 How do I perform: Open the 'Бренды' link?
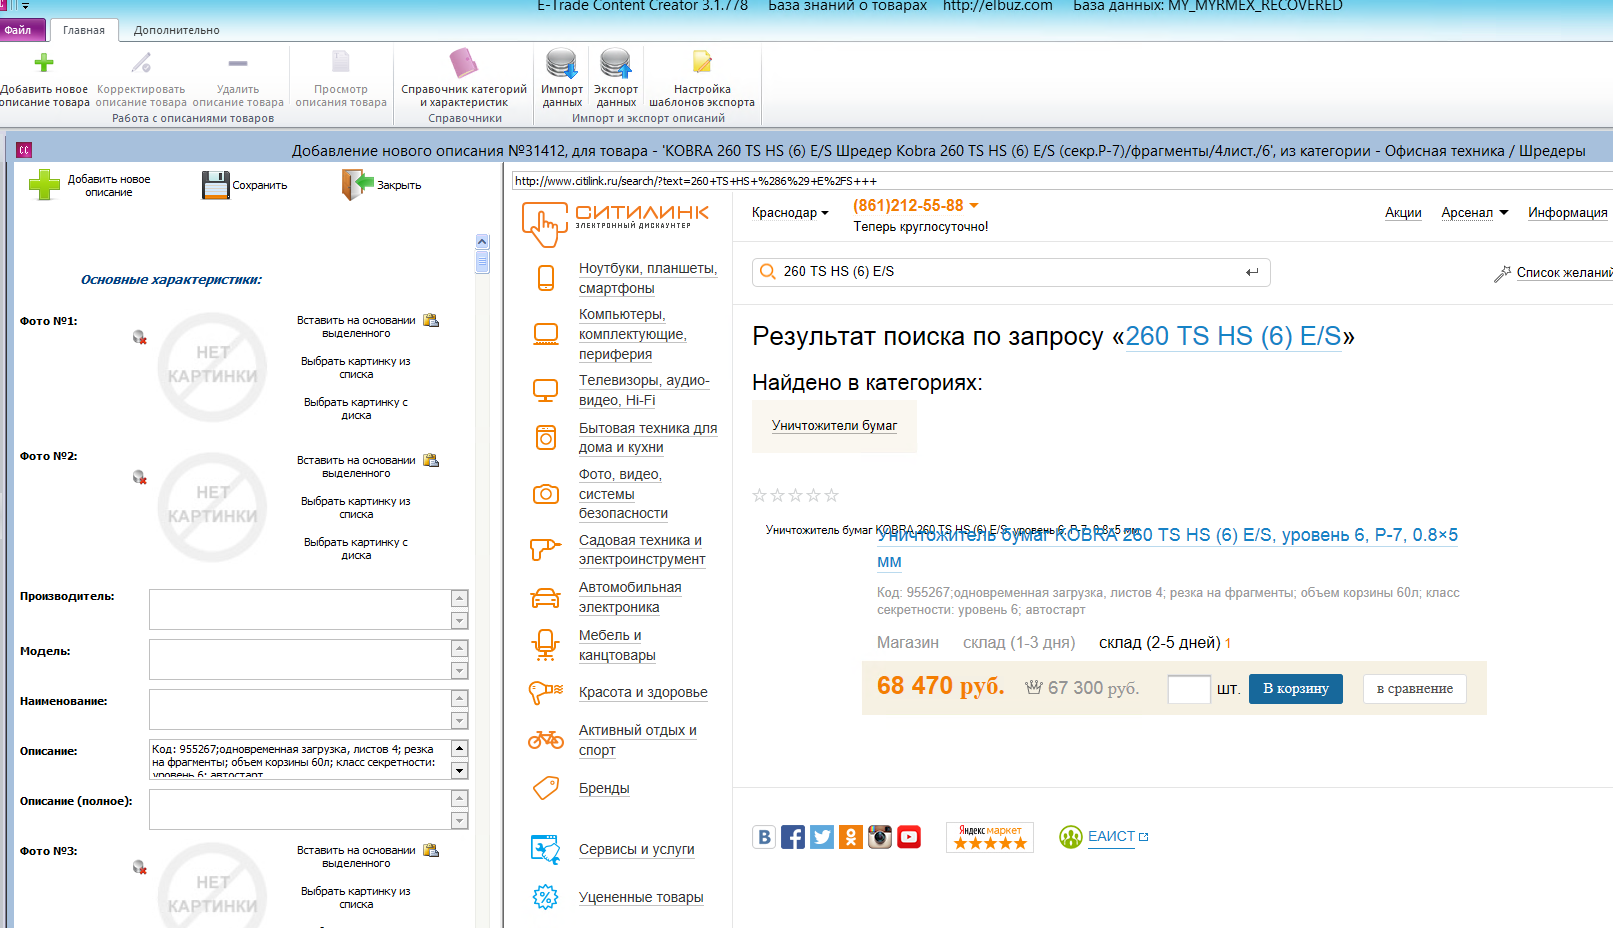pyautogui.click(x=604, y=788)
